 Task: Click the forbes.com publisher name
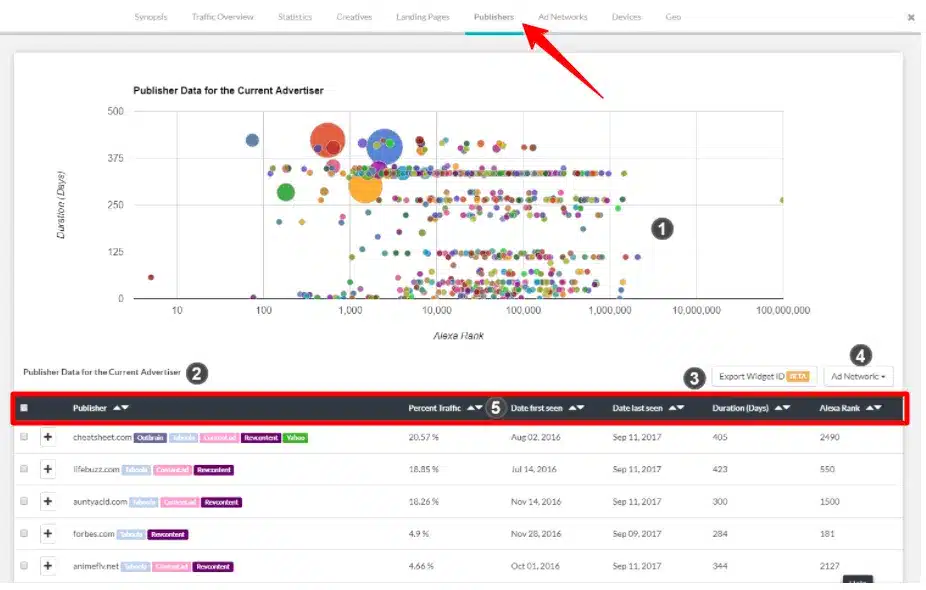click(x=94, y=533)
